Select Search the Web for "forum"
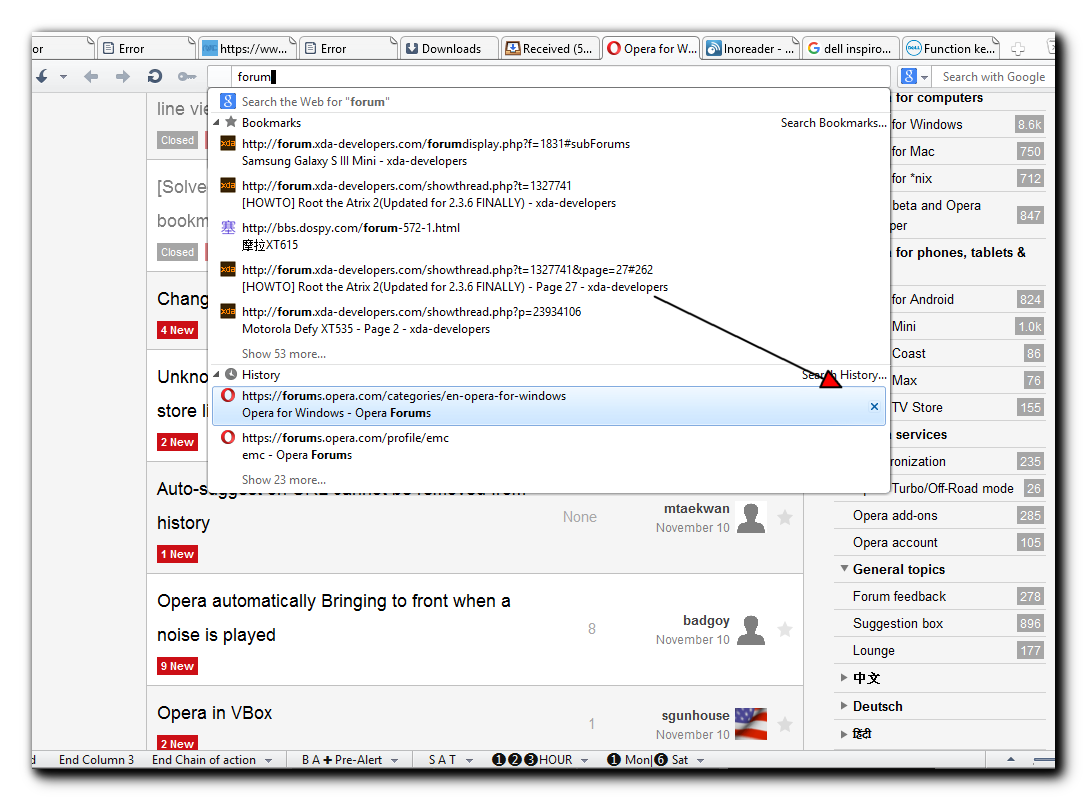1089x803 pixels. tap(549, 101)
